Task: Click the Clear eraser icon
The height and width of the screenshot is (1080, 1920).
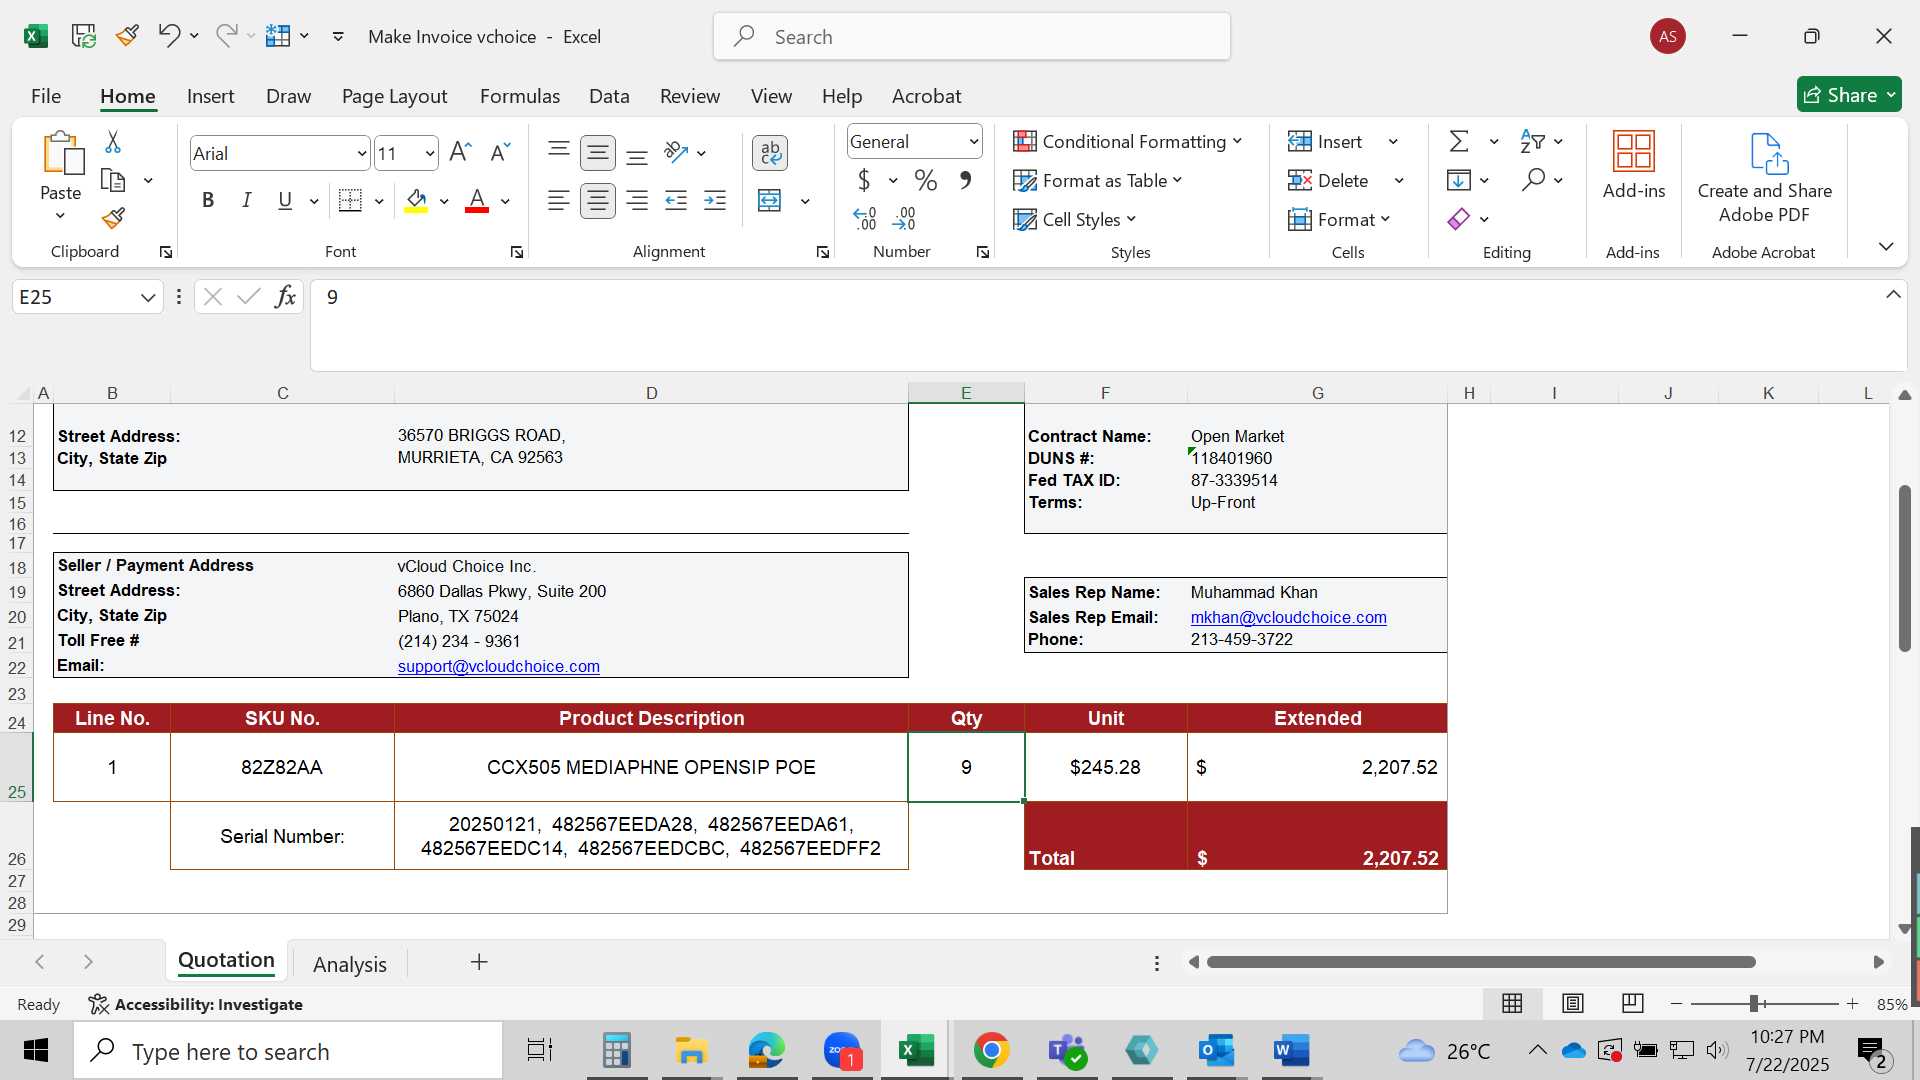Action: 1459,219
